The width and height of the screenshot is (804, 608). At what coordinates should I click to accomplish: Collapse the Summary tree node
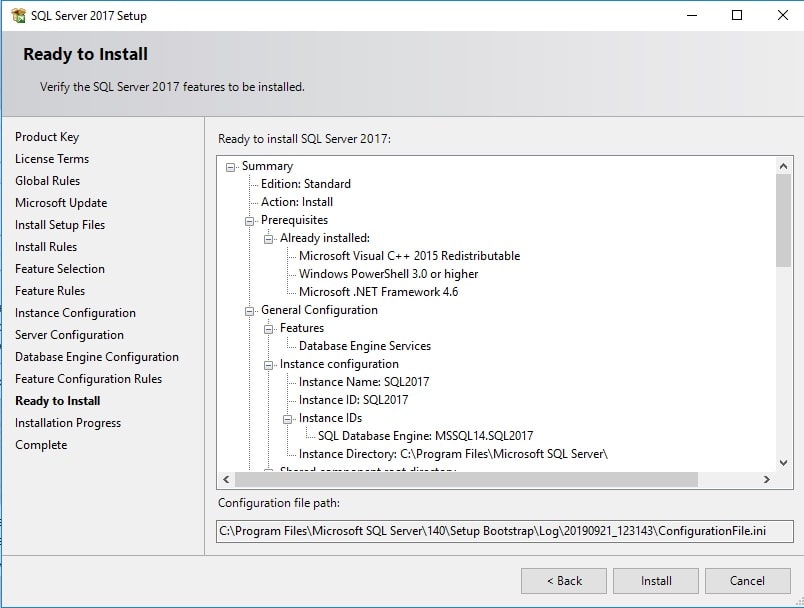click(231, 167)
